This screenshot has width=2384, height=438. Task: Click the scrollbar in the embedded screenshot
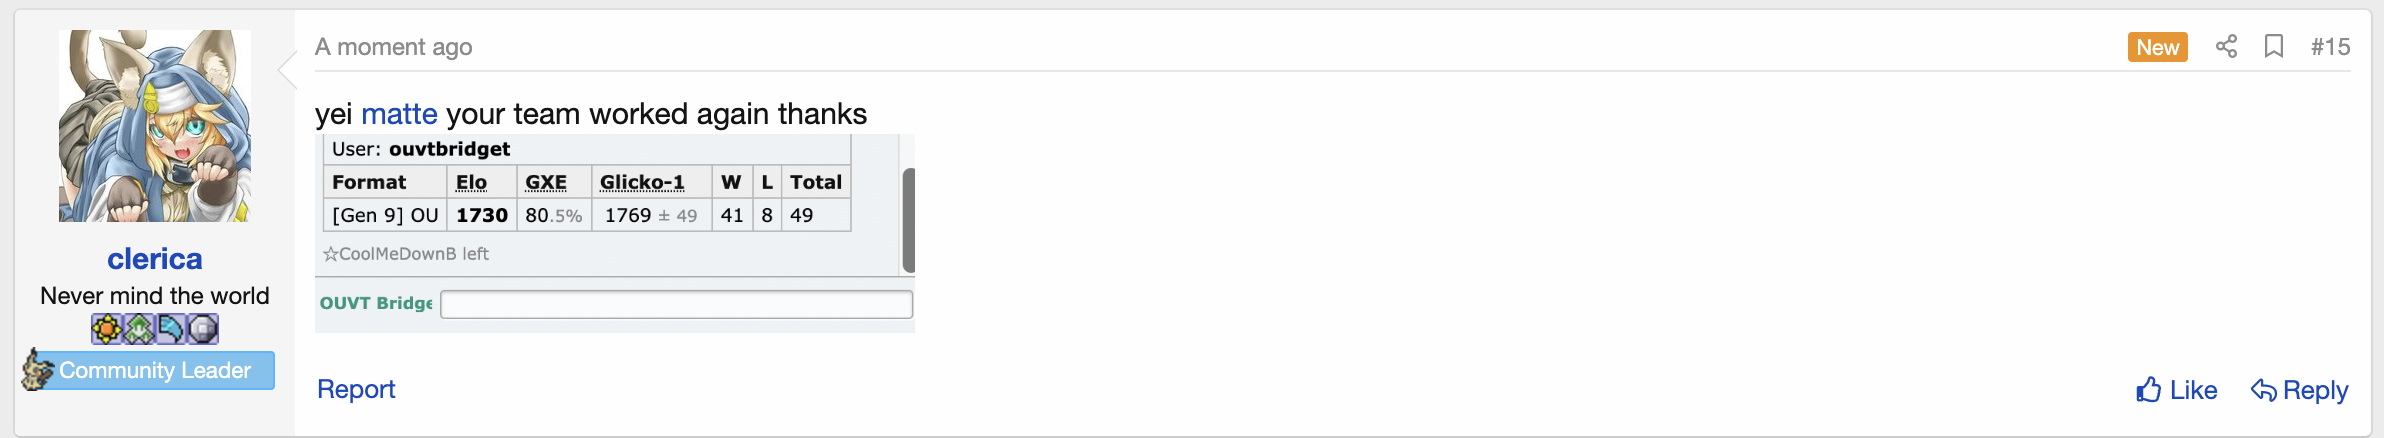click(x=909, y=220)
